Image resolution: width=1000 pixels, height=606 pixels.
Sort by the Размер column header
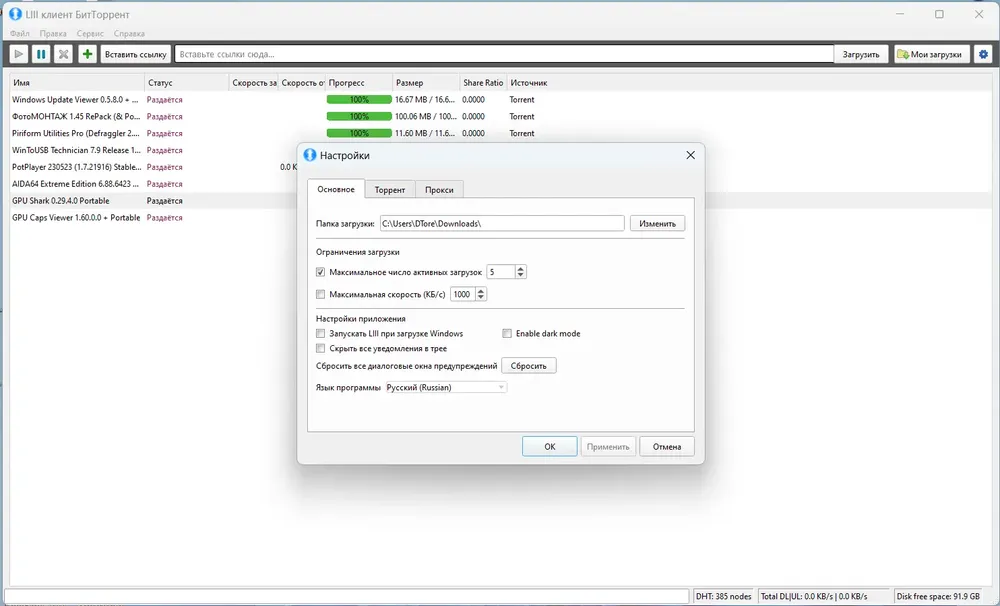(426, 82)
